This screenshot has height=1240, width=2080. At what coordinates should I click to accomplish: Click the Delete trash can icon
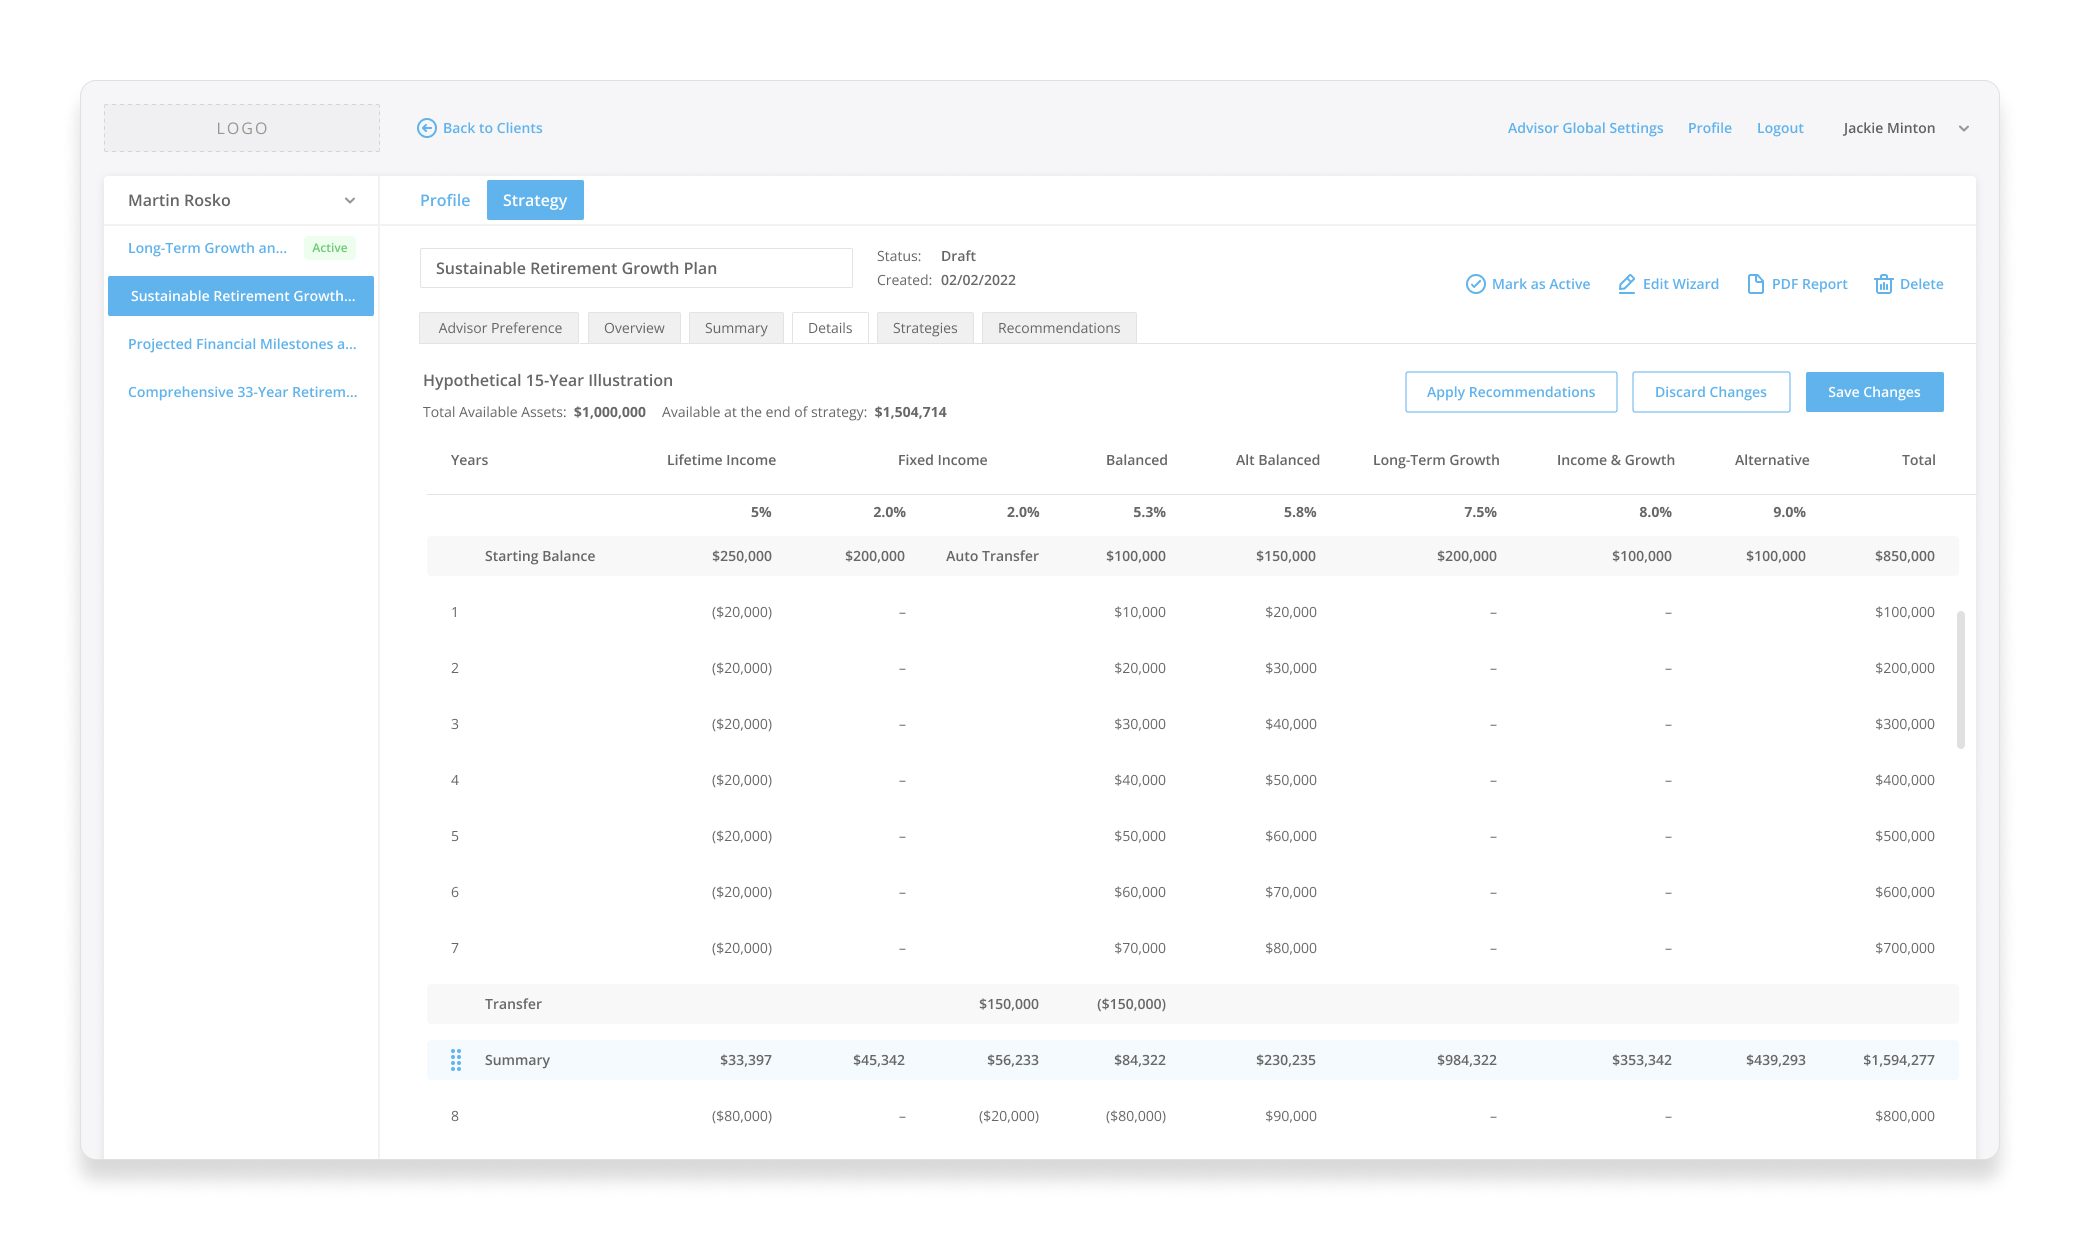click(1883, 284)
